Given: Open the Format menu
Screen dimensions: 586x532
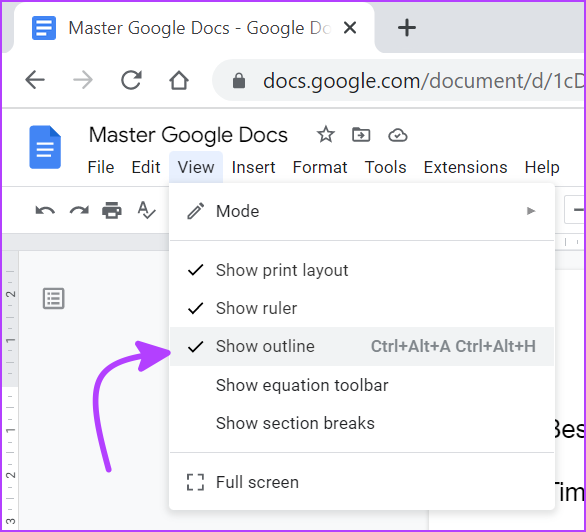Looking at the screenshot, I should [320, 167].
